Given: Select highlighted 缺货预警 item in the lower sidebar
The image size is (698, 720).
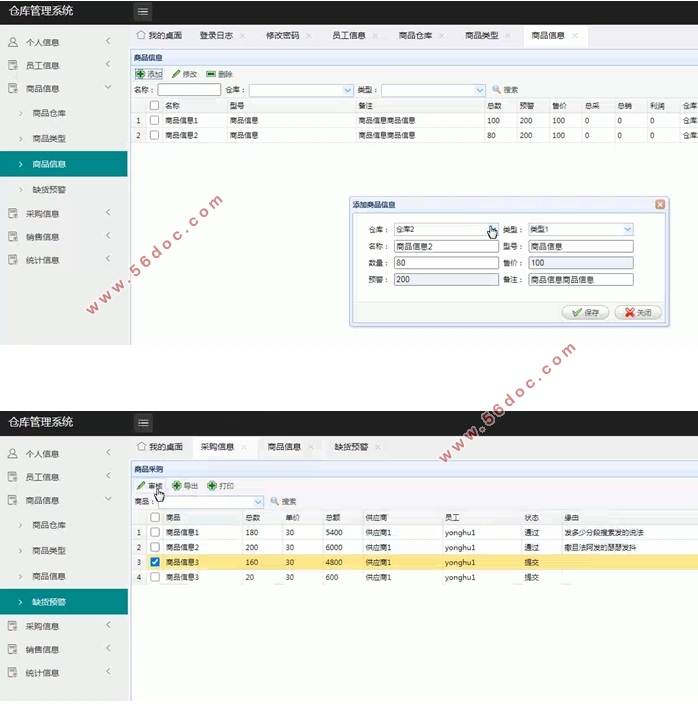Looking at the screenshot, I should [64, 602].
